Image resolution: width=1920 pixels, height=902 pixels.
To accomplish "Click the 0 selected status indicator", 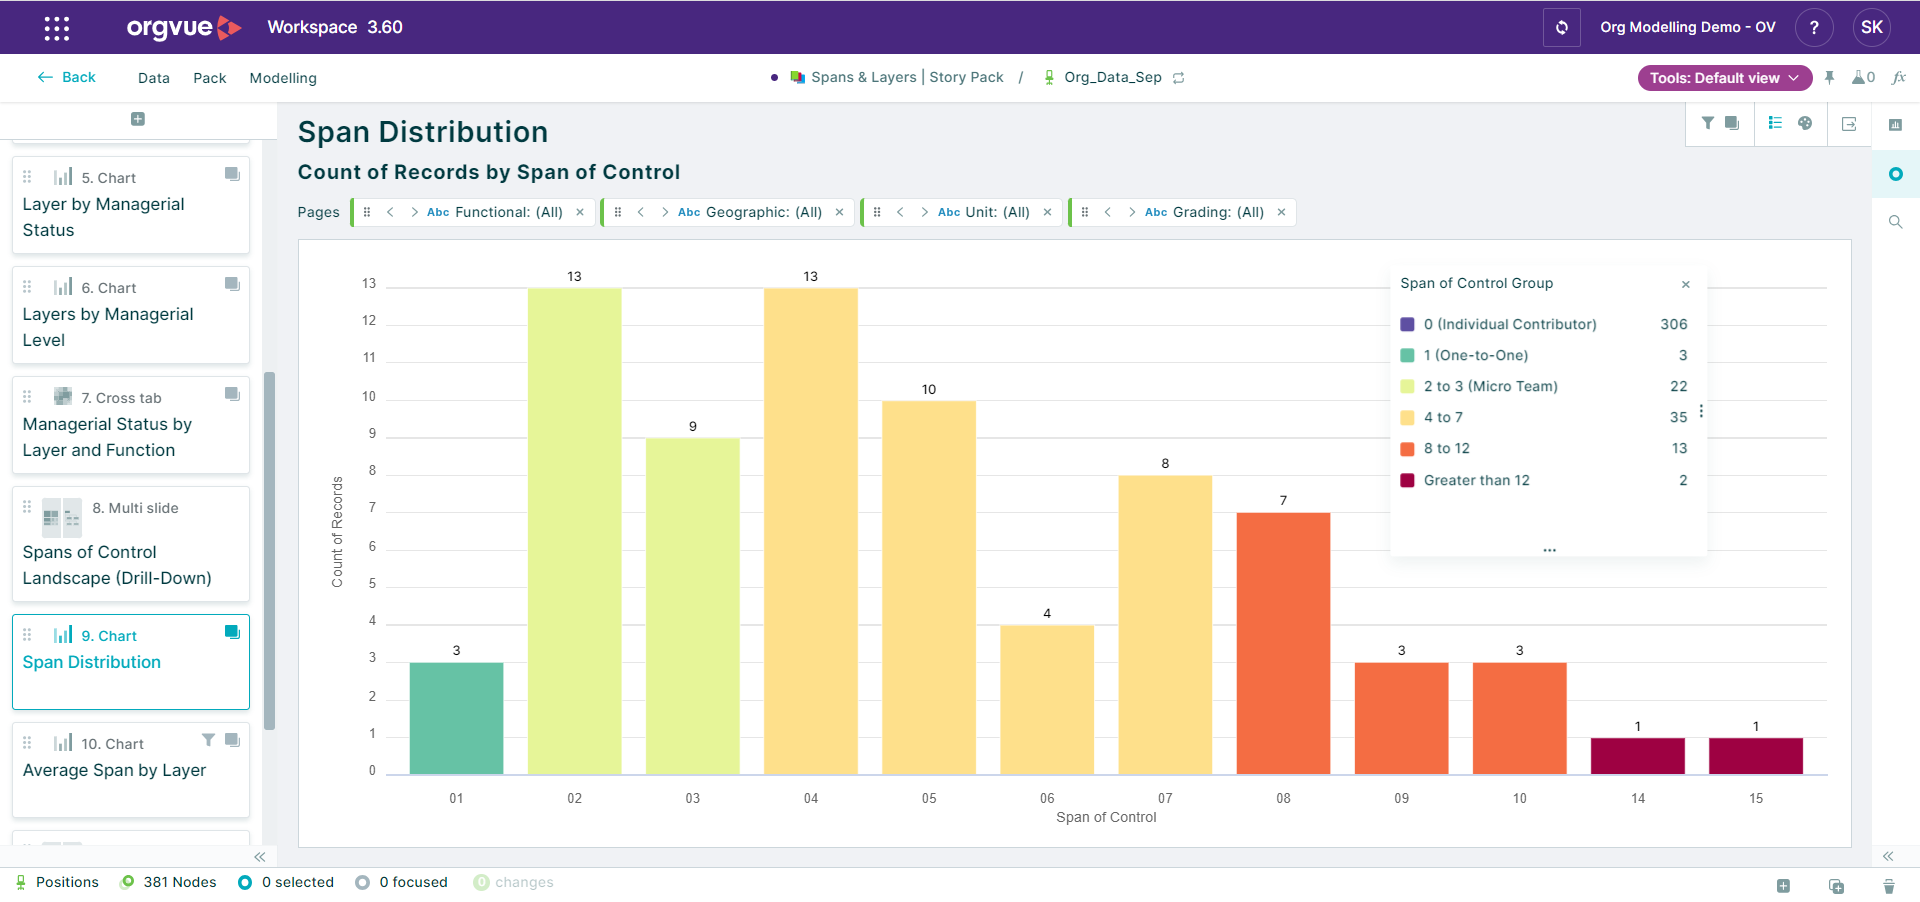I will coord(286,882).
